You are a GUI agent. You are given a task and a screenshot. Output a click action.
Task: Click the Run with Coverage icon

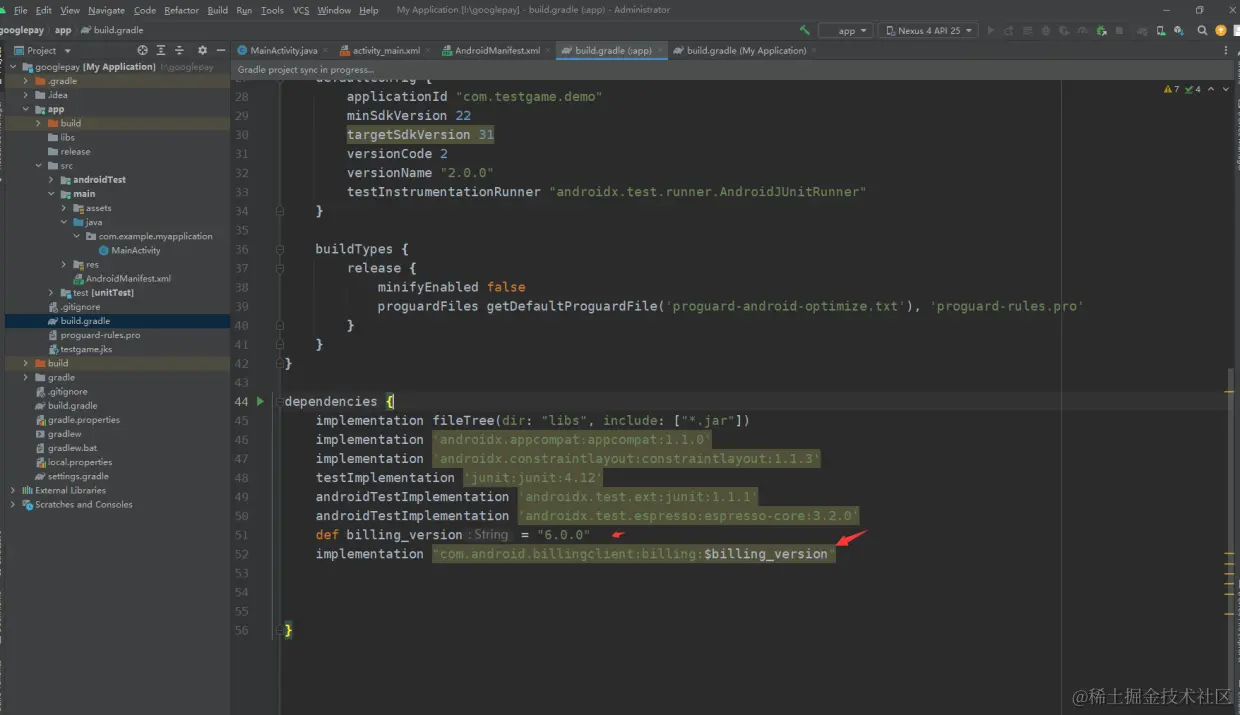[x=1064, y=30]
